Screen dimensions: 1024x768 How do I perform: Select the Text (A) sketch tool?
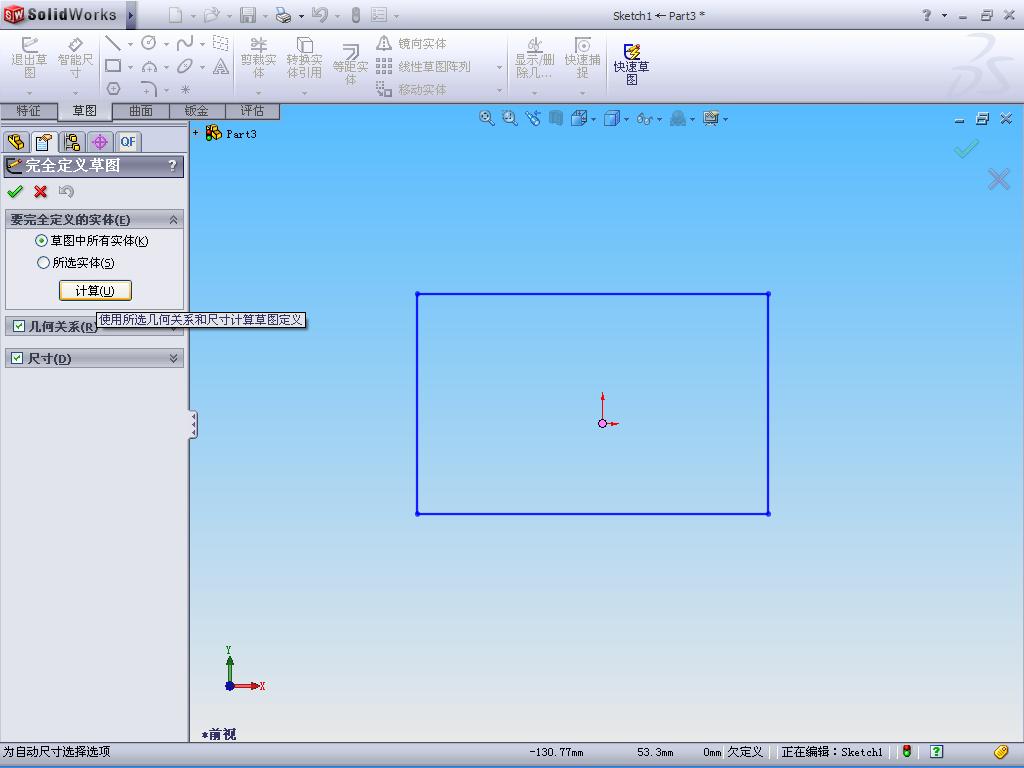click(x=221, y=66)
